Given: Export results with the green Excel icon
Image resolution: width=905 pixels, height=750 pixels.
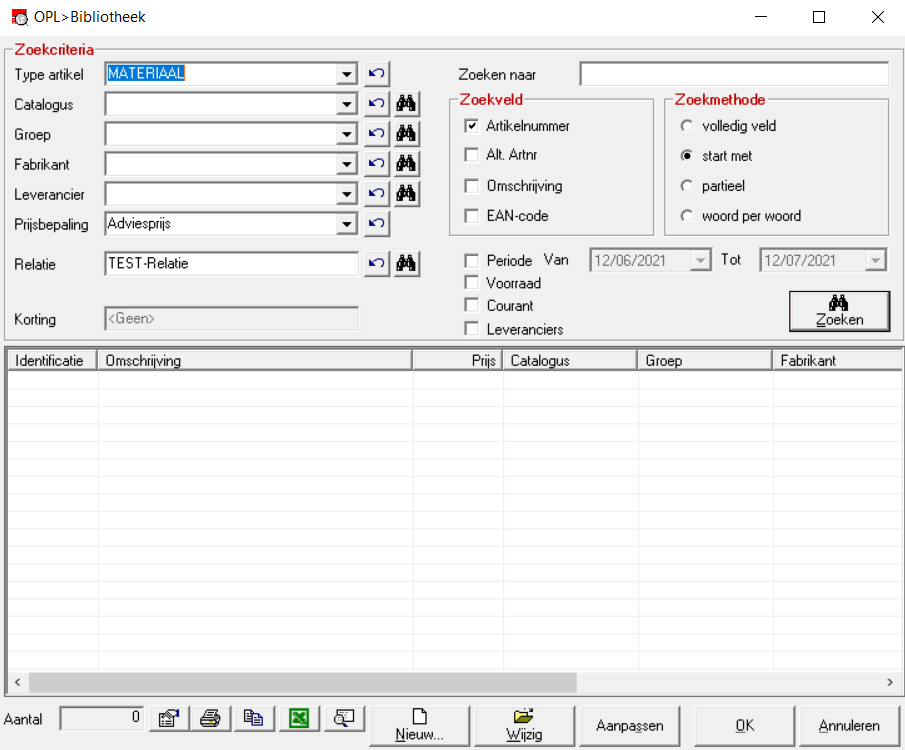Looking at the screenshot, I should coord(299,719).
